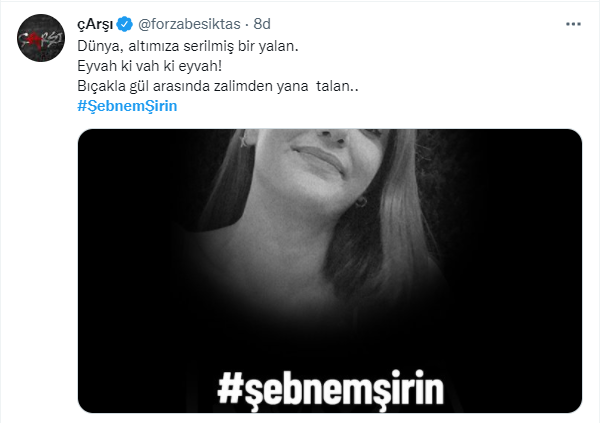Open the blue #ŞebnemŞirin hashtag link
603x423 pixels.
[x=127, y=106]
